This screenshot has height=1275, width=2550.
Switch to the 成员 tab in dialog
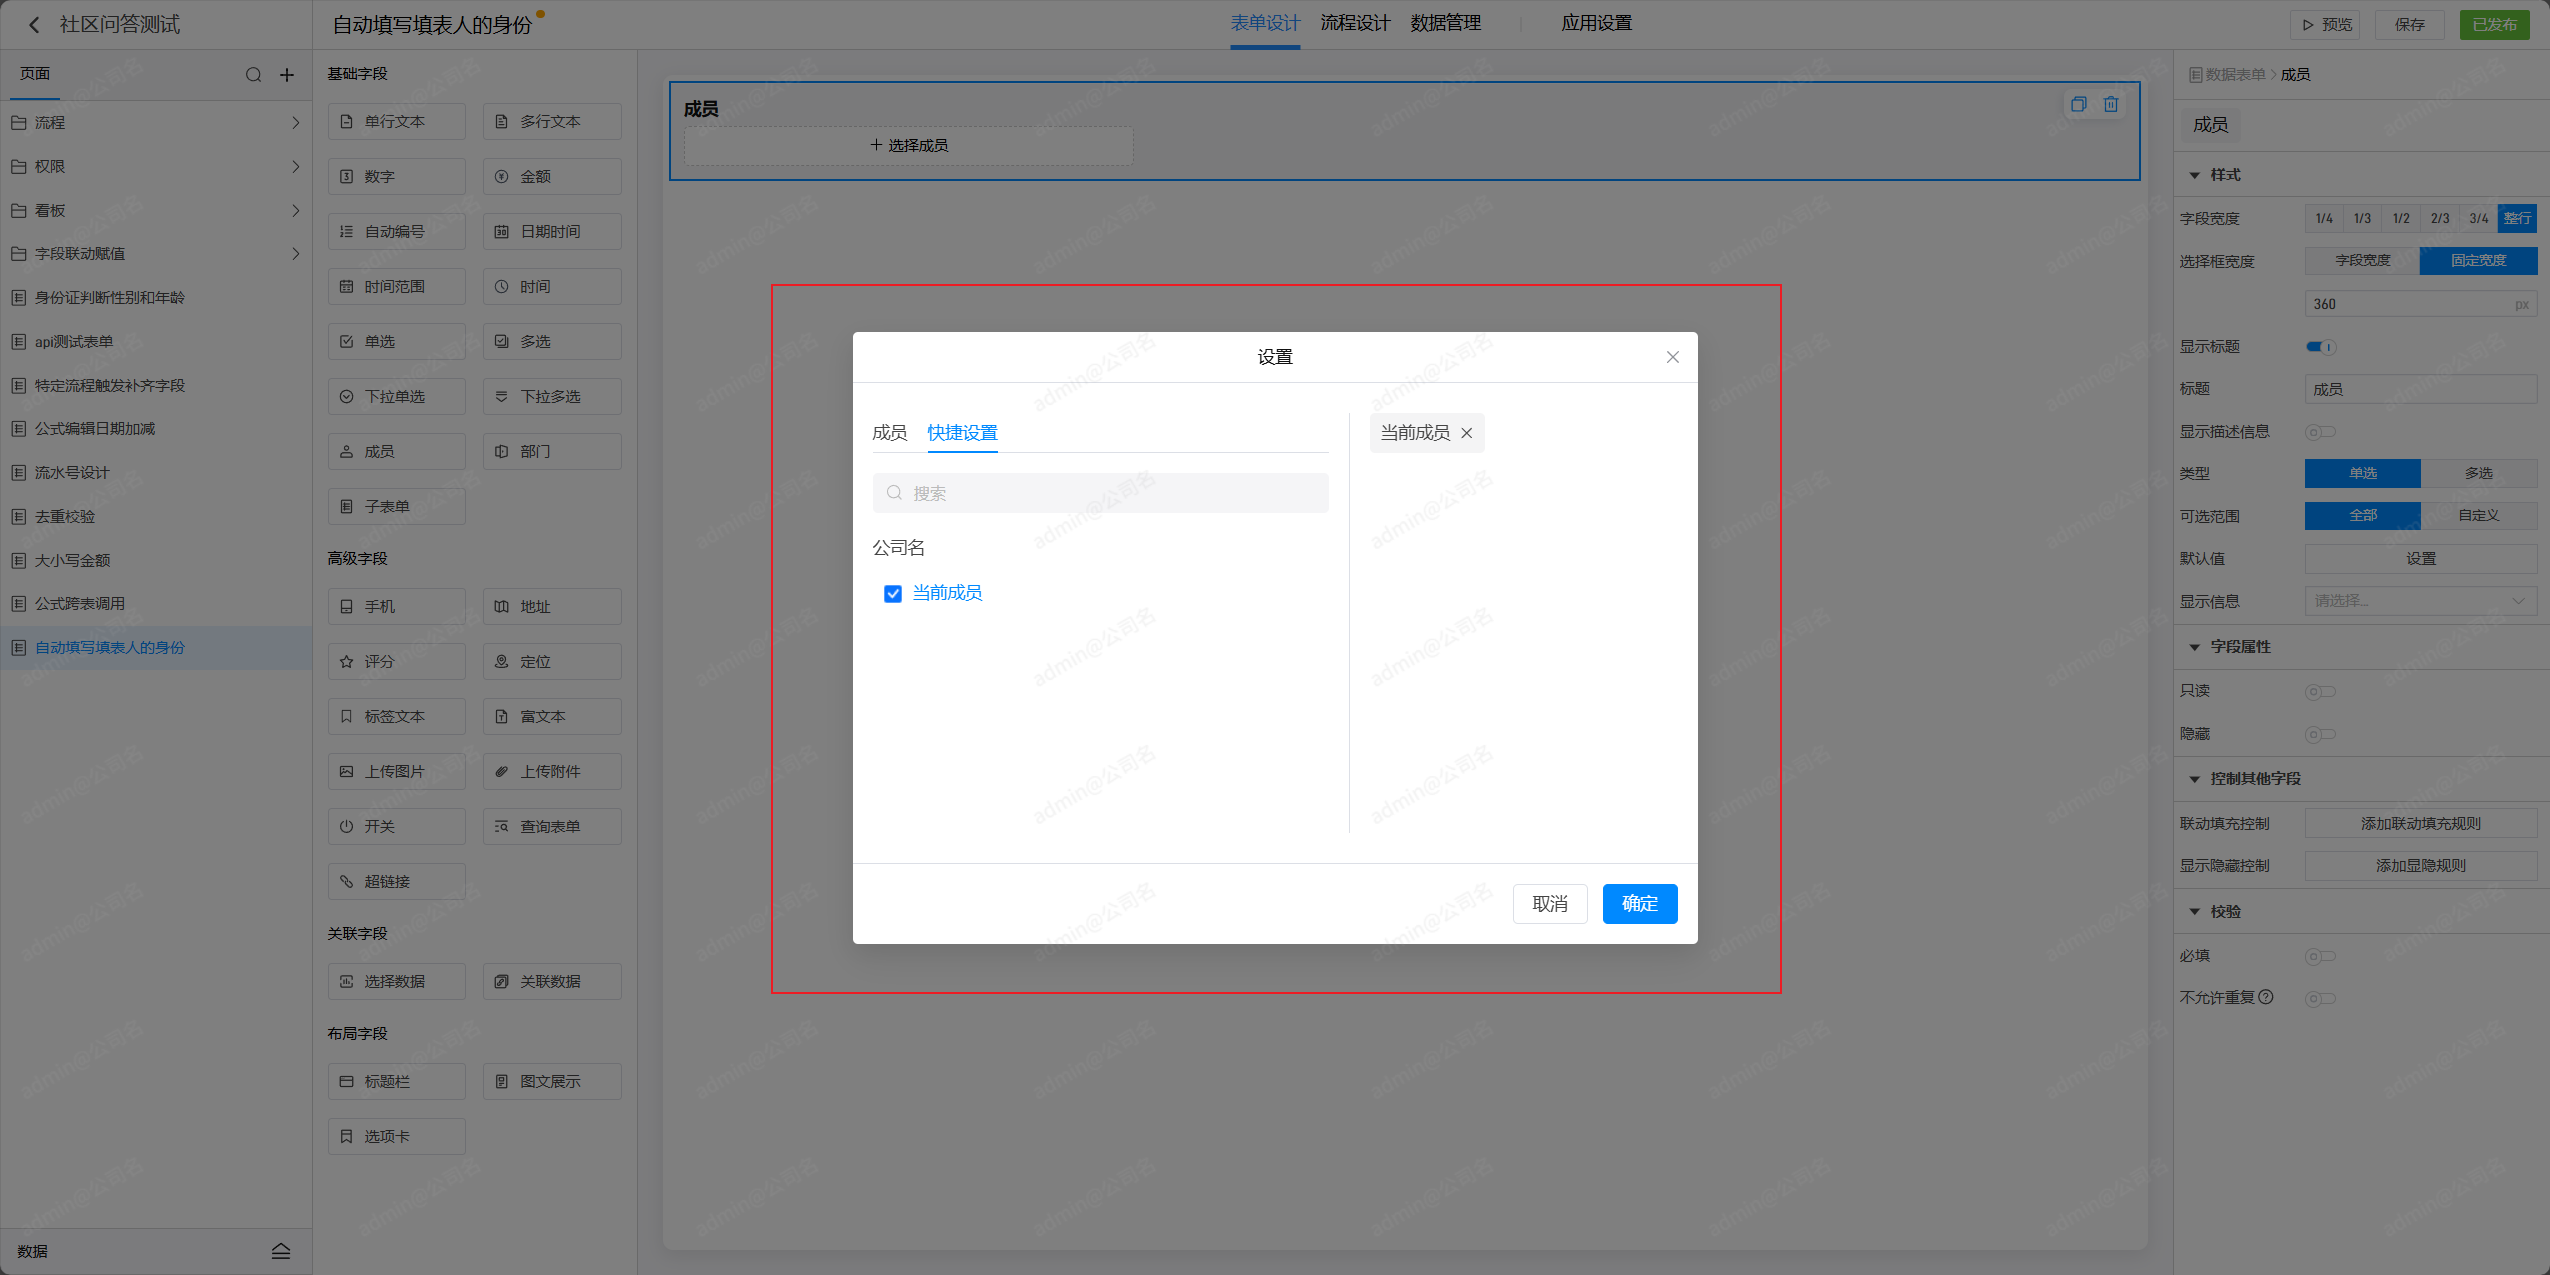tap(889, 433)
